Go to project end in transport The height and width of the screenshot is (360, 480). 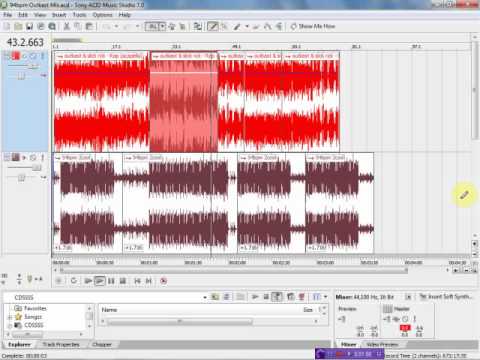(149, 281)
